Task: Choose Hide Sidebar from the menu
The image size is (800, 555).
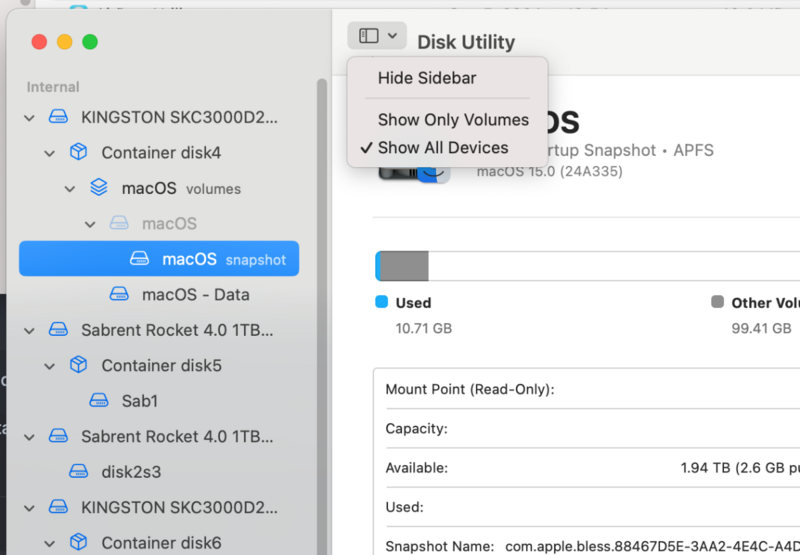Action: 427,78
